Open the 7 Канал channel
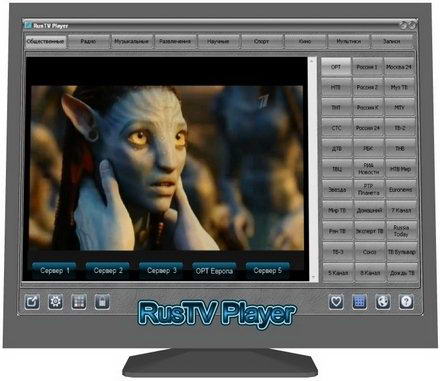Viewport: 440px width, 381px height. [x=401, y=210]
